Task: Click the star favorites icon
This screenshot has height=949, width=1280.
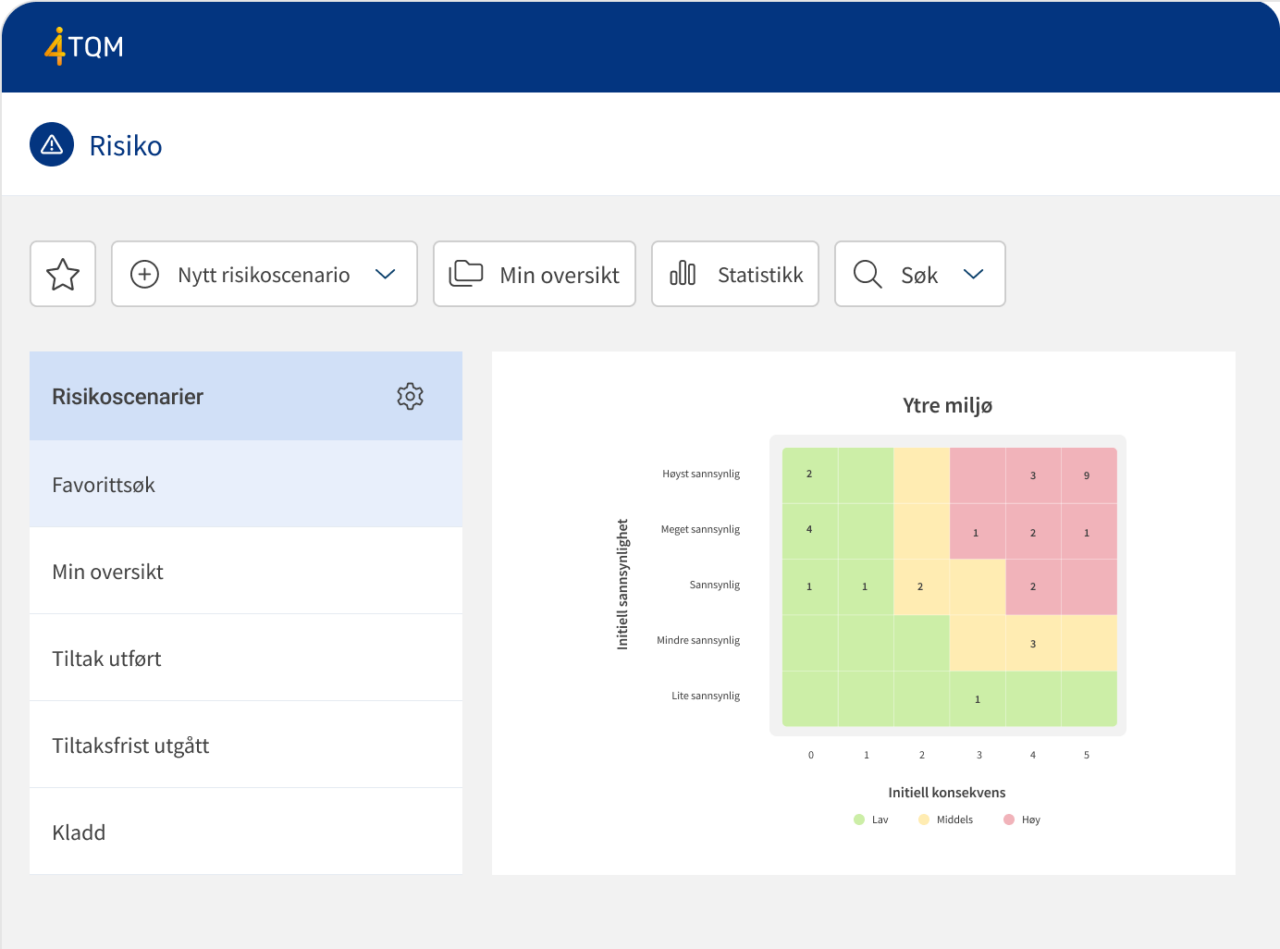Action: coord(62,273)
